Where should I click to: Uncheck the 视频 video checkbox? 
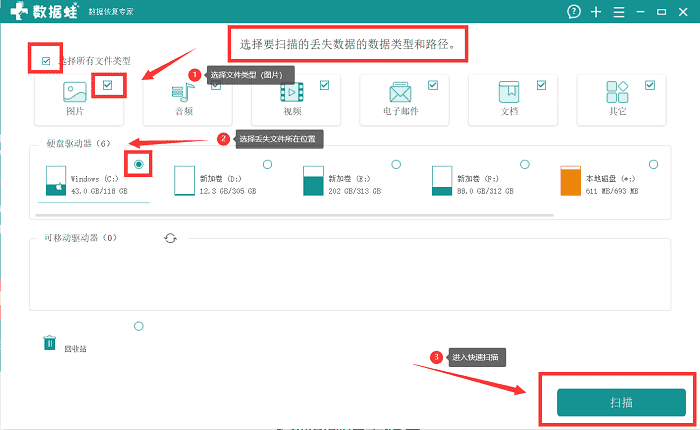pos(325,85)
